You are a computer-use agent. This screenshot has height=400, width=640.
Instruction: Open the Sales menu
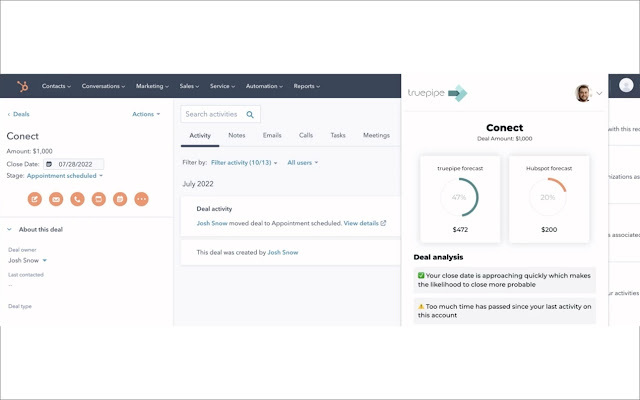pyautogui.click(x=189, y=86)
